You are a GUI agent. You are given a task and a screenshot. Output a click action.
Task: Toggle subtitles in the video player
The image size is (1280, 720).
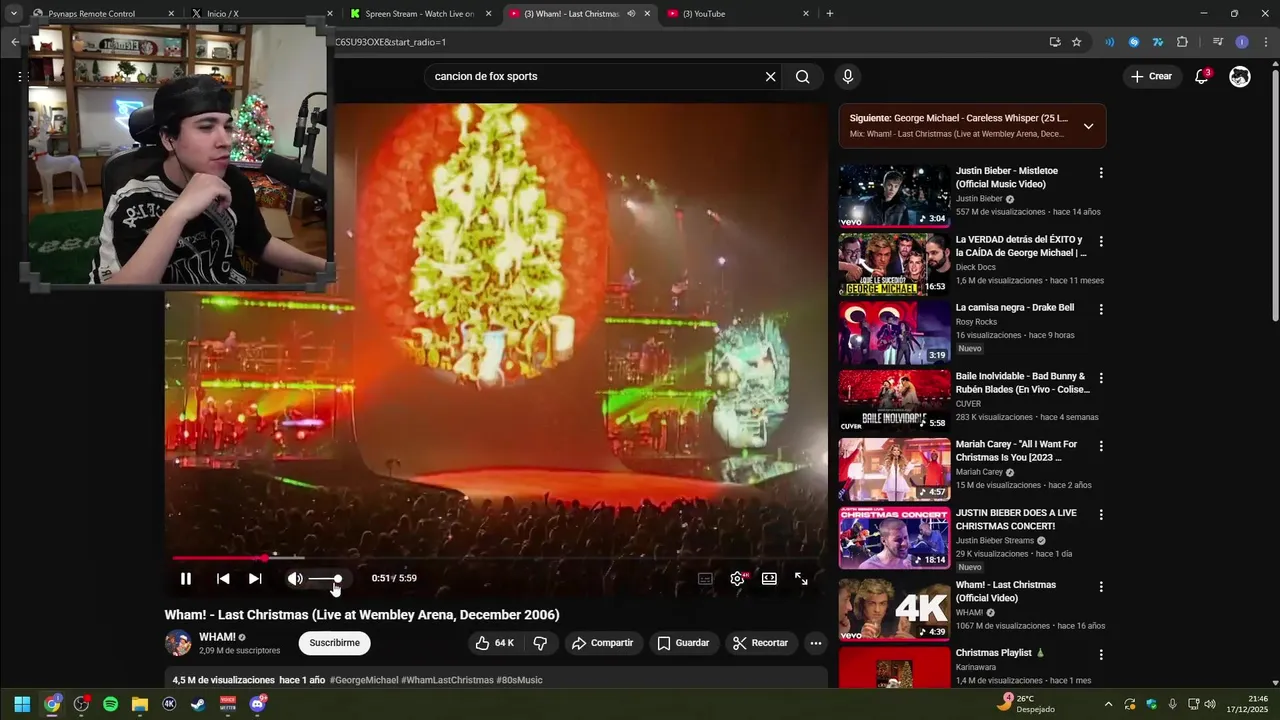[x=705, y=579]
